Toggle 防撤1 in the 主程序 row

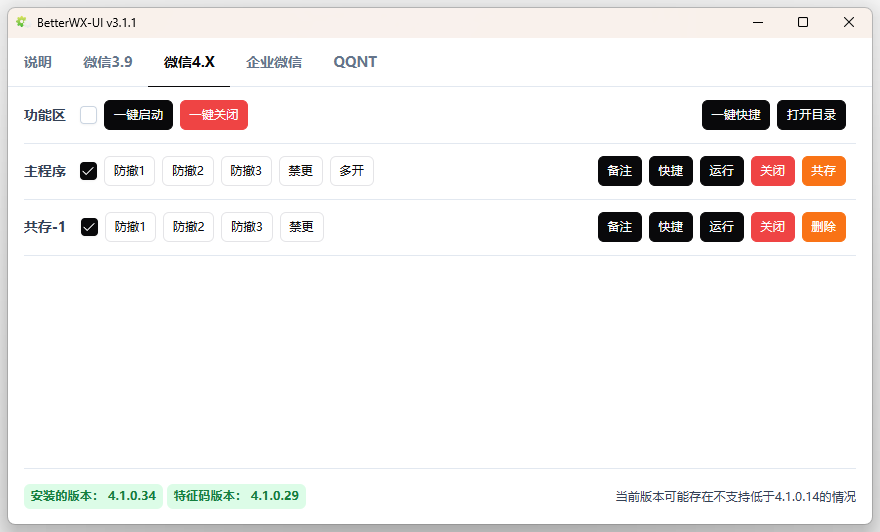pyautogui.click(x=130, y=171)
